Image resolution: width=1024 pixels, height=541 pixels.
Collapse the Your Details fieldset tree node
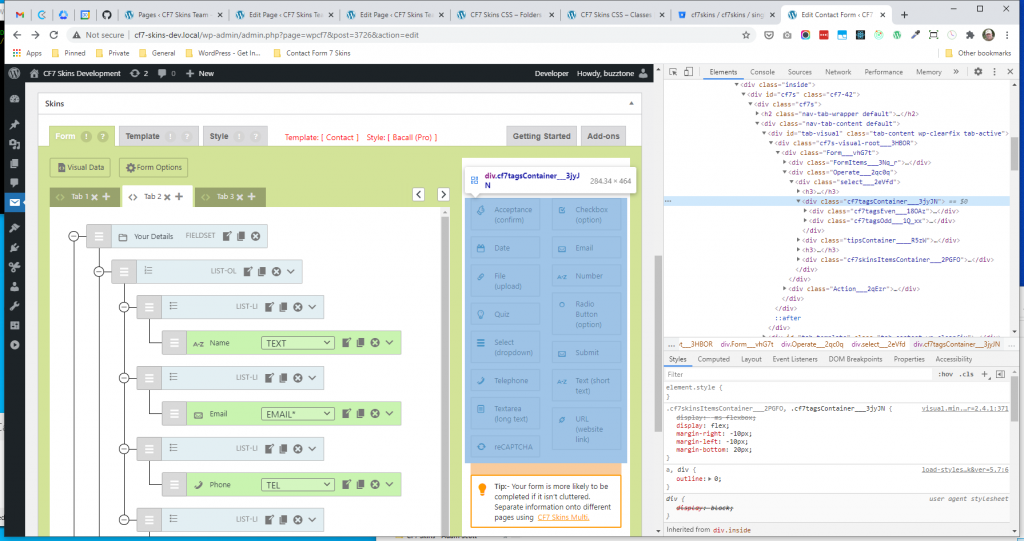point(73,236)
